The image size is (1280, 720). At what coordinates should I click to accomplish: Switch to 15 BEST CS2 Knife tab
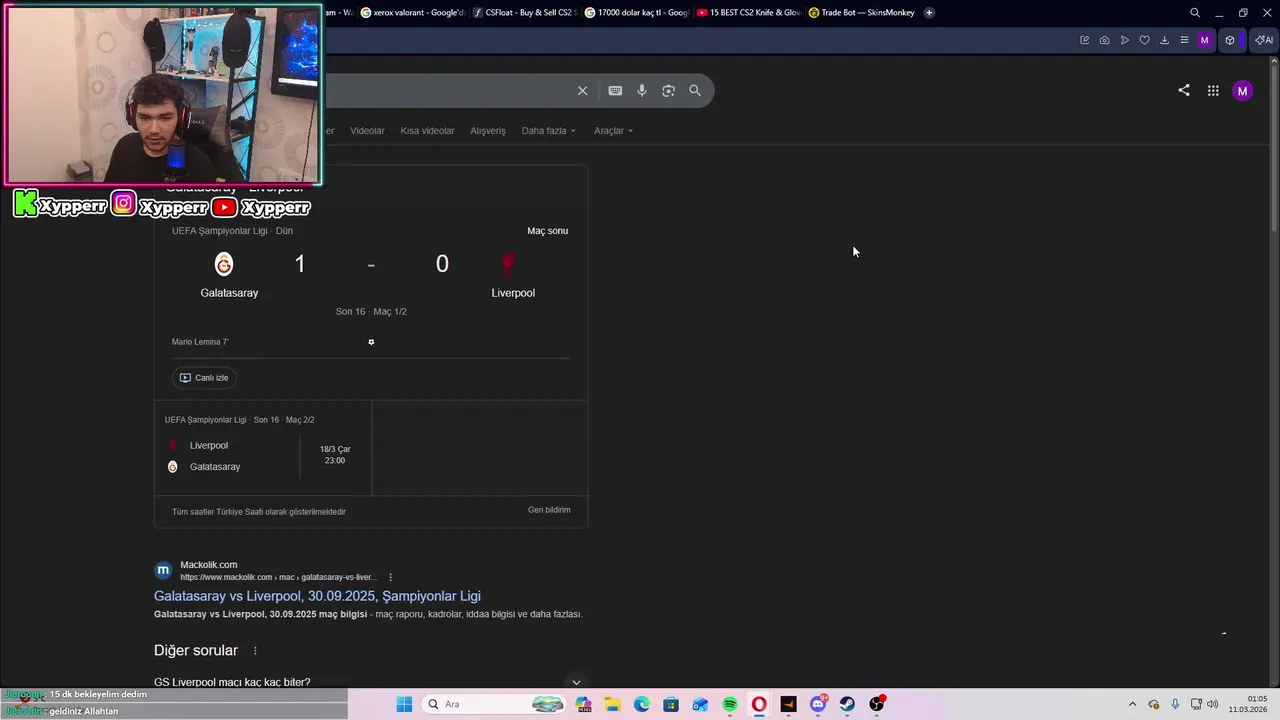(x=749, y=13)
